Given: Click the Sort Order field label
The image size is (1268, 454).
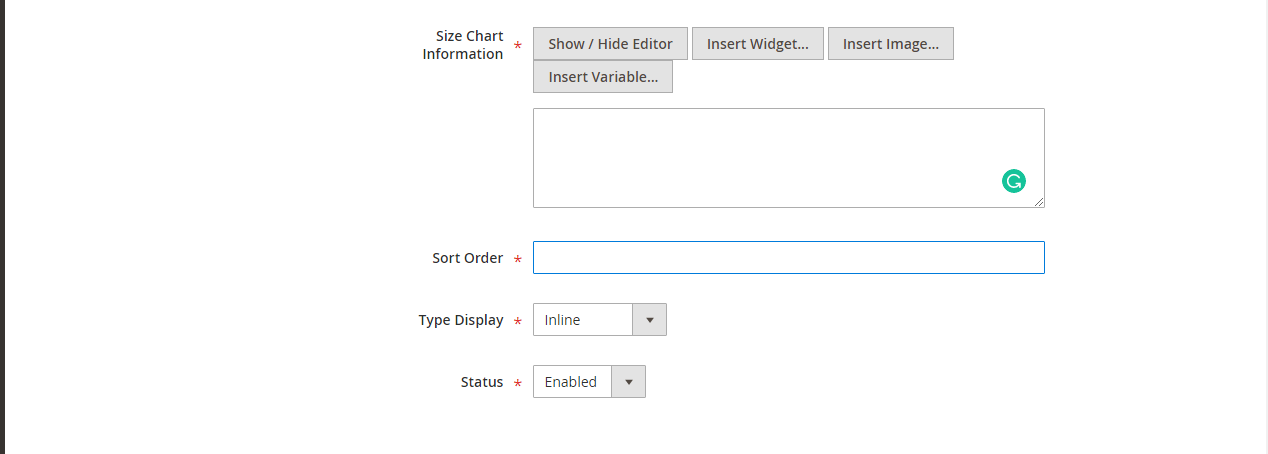Looking at the screenshot, I should pyautogui.click(x=467, y=258).
